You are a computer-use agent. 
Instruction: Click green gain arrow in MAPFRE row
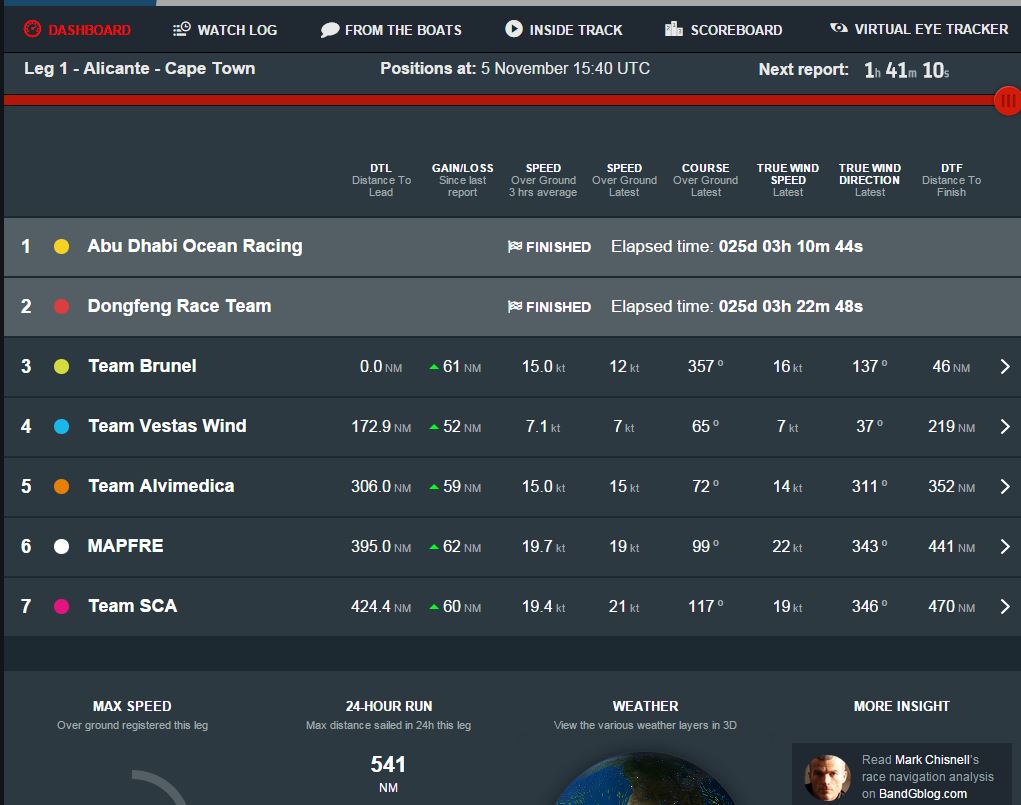(x=434, y=547)
